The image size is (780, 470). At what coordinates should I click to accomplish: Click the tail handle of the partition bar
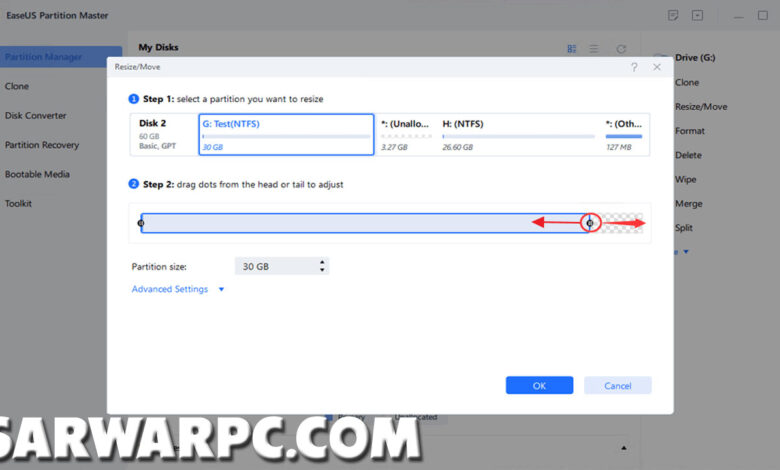point(590,223)
